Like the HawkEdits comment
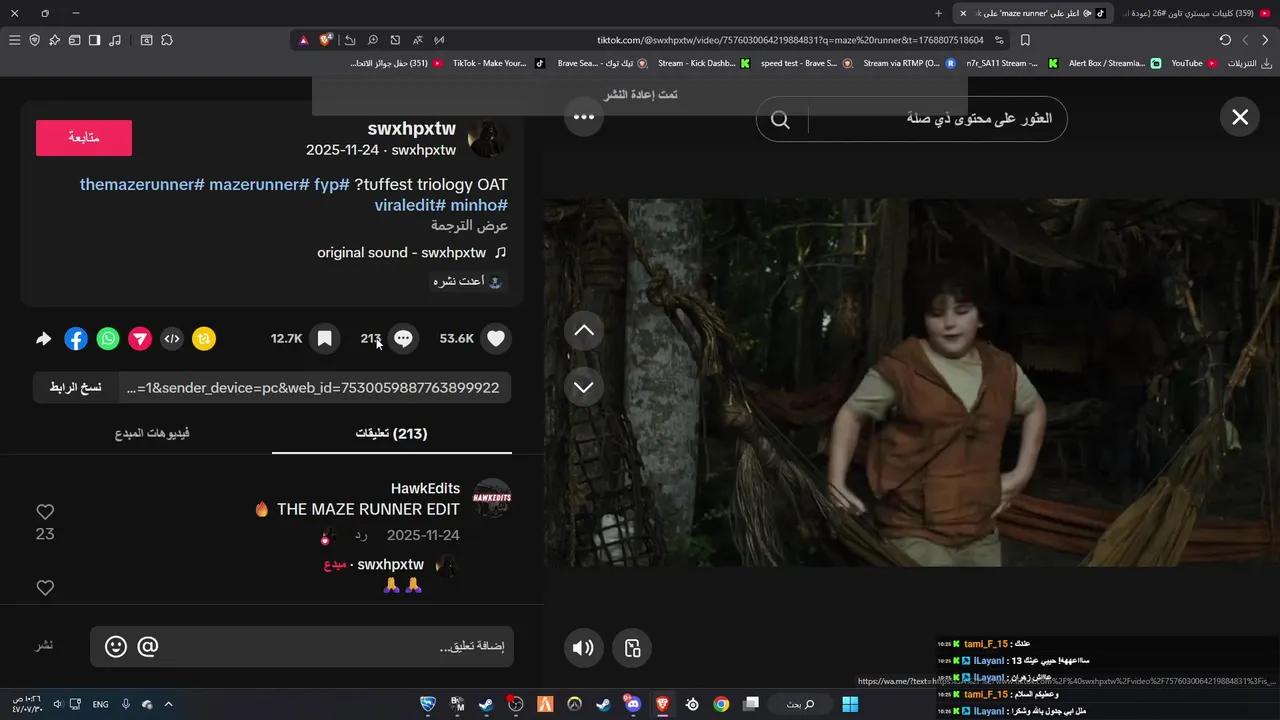This screenshot has height=720, width=1280. (45, 512)
